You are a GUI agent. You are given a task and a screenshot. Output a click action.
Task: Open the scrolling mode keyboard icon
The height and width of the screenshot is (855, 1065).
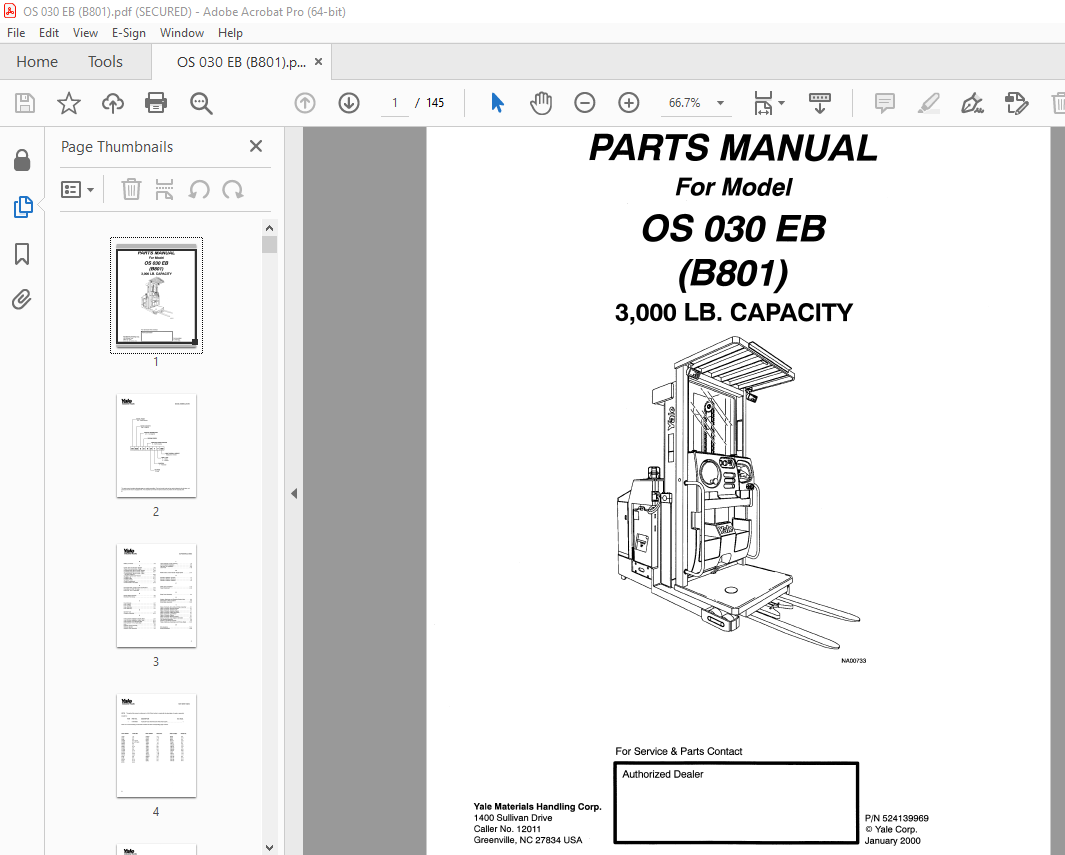tap(820, 103)
